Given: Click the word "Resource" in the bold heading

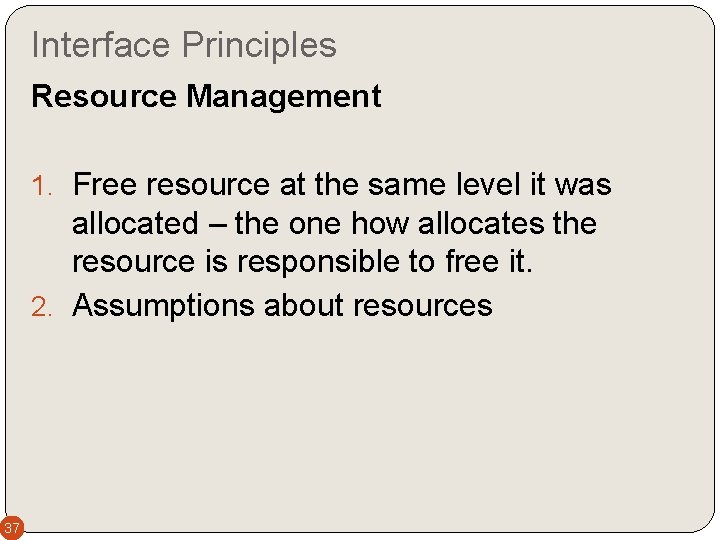Looking at the screenshot, I should (105, 97).
